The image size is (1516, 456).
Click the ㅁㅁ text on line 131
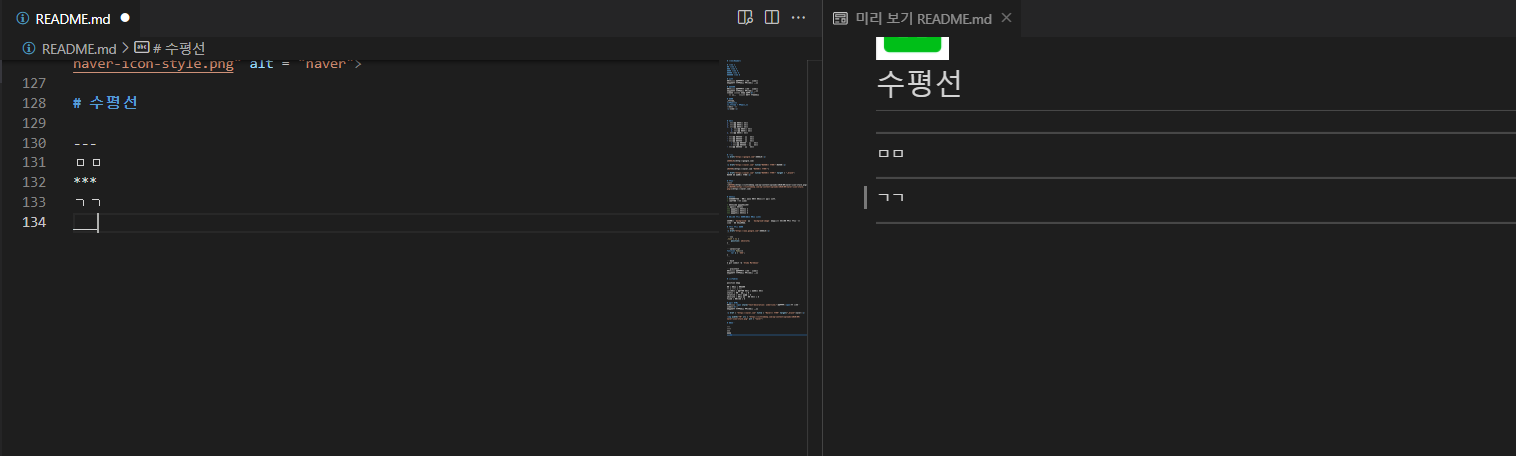coord(88,162)
